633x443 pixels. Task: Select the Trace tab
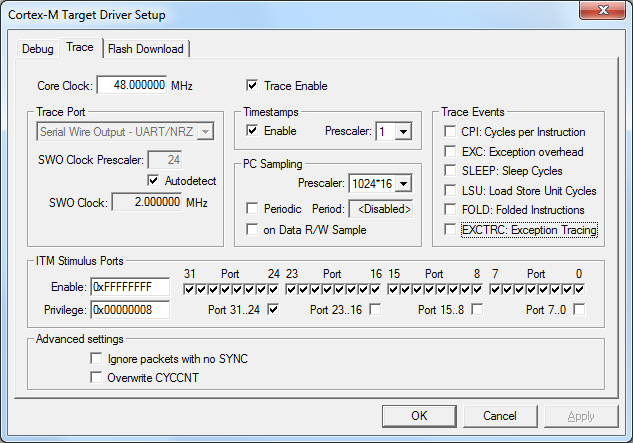click(80, 47)
